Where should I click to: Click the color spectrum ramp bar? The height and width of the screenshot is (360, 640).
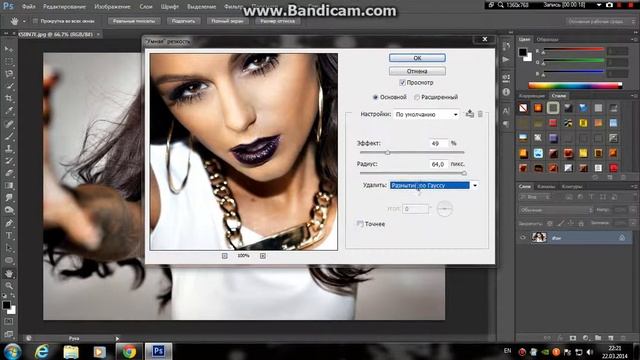(575, 85)
